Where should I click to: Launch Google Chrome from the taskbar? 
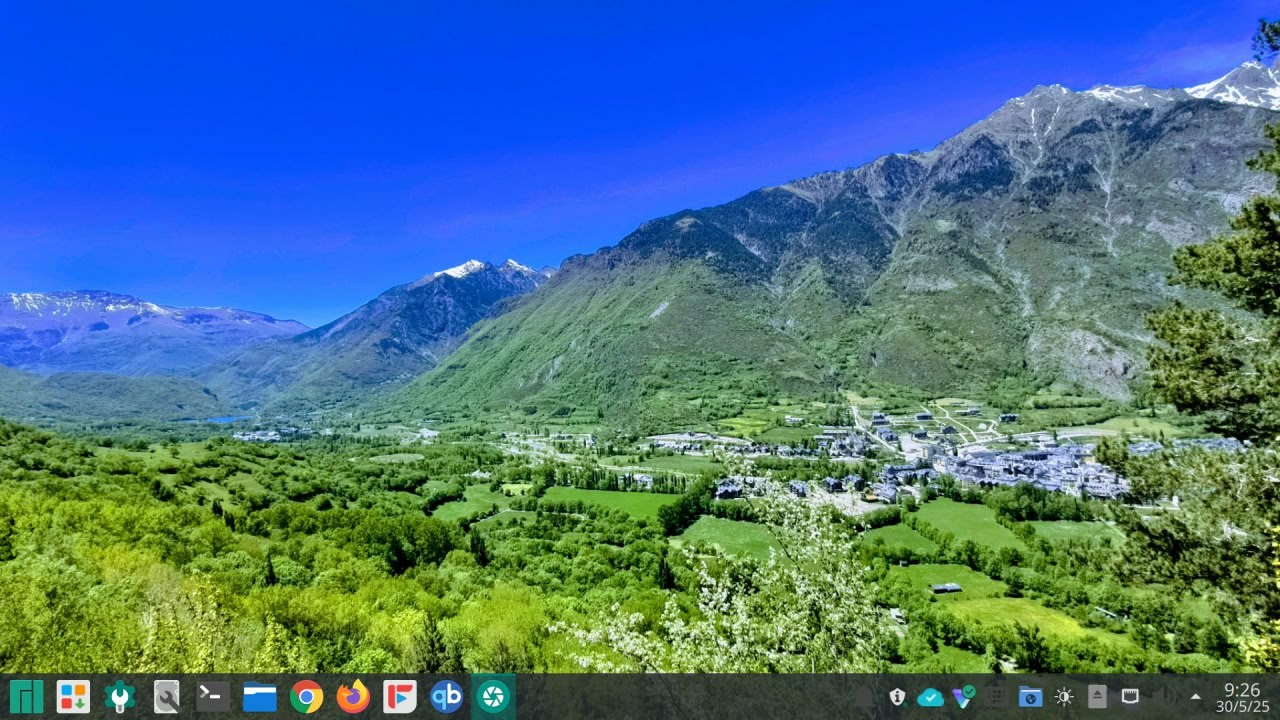click(x=307, y=696)
